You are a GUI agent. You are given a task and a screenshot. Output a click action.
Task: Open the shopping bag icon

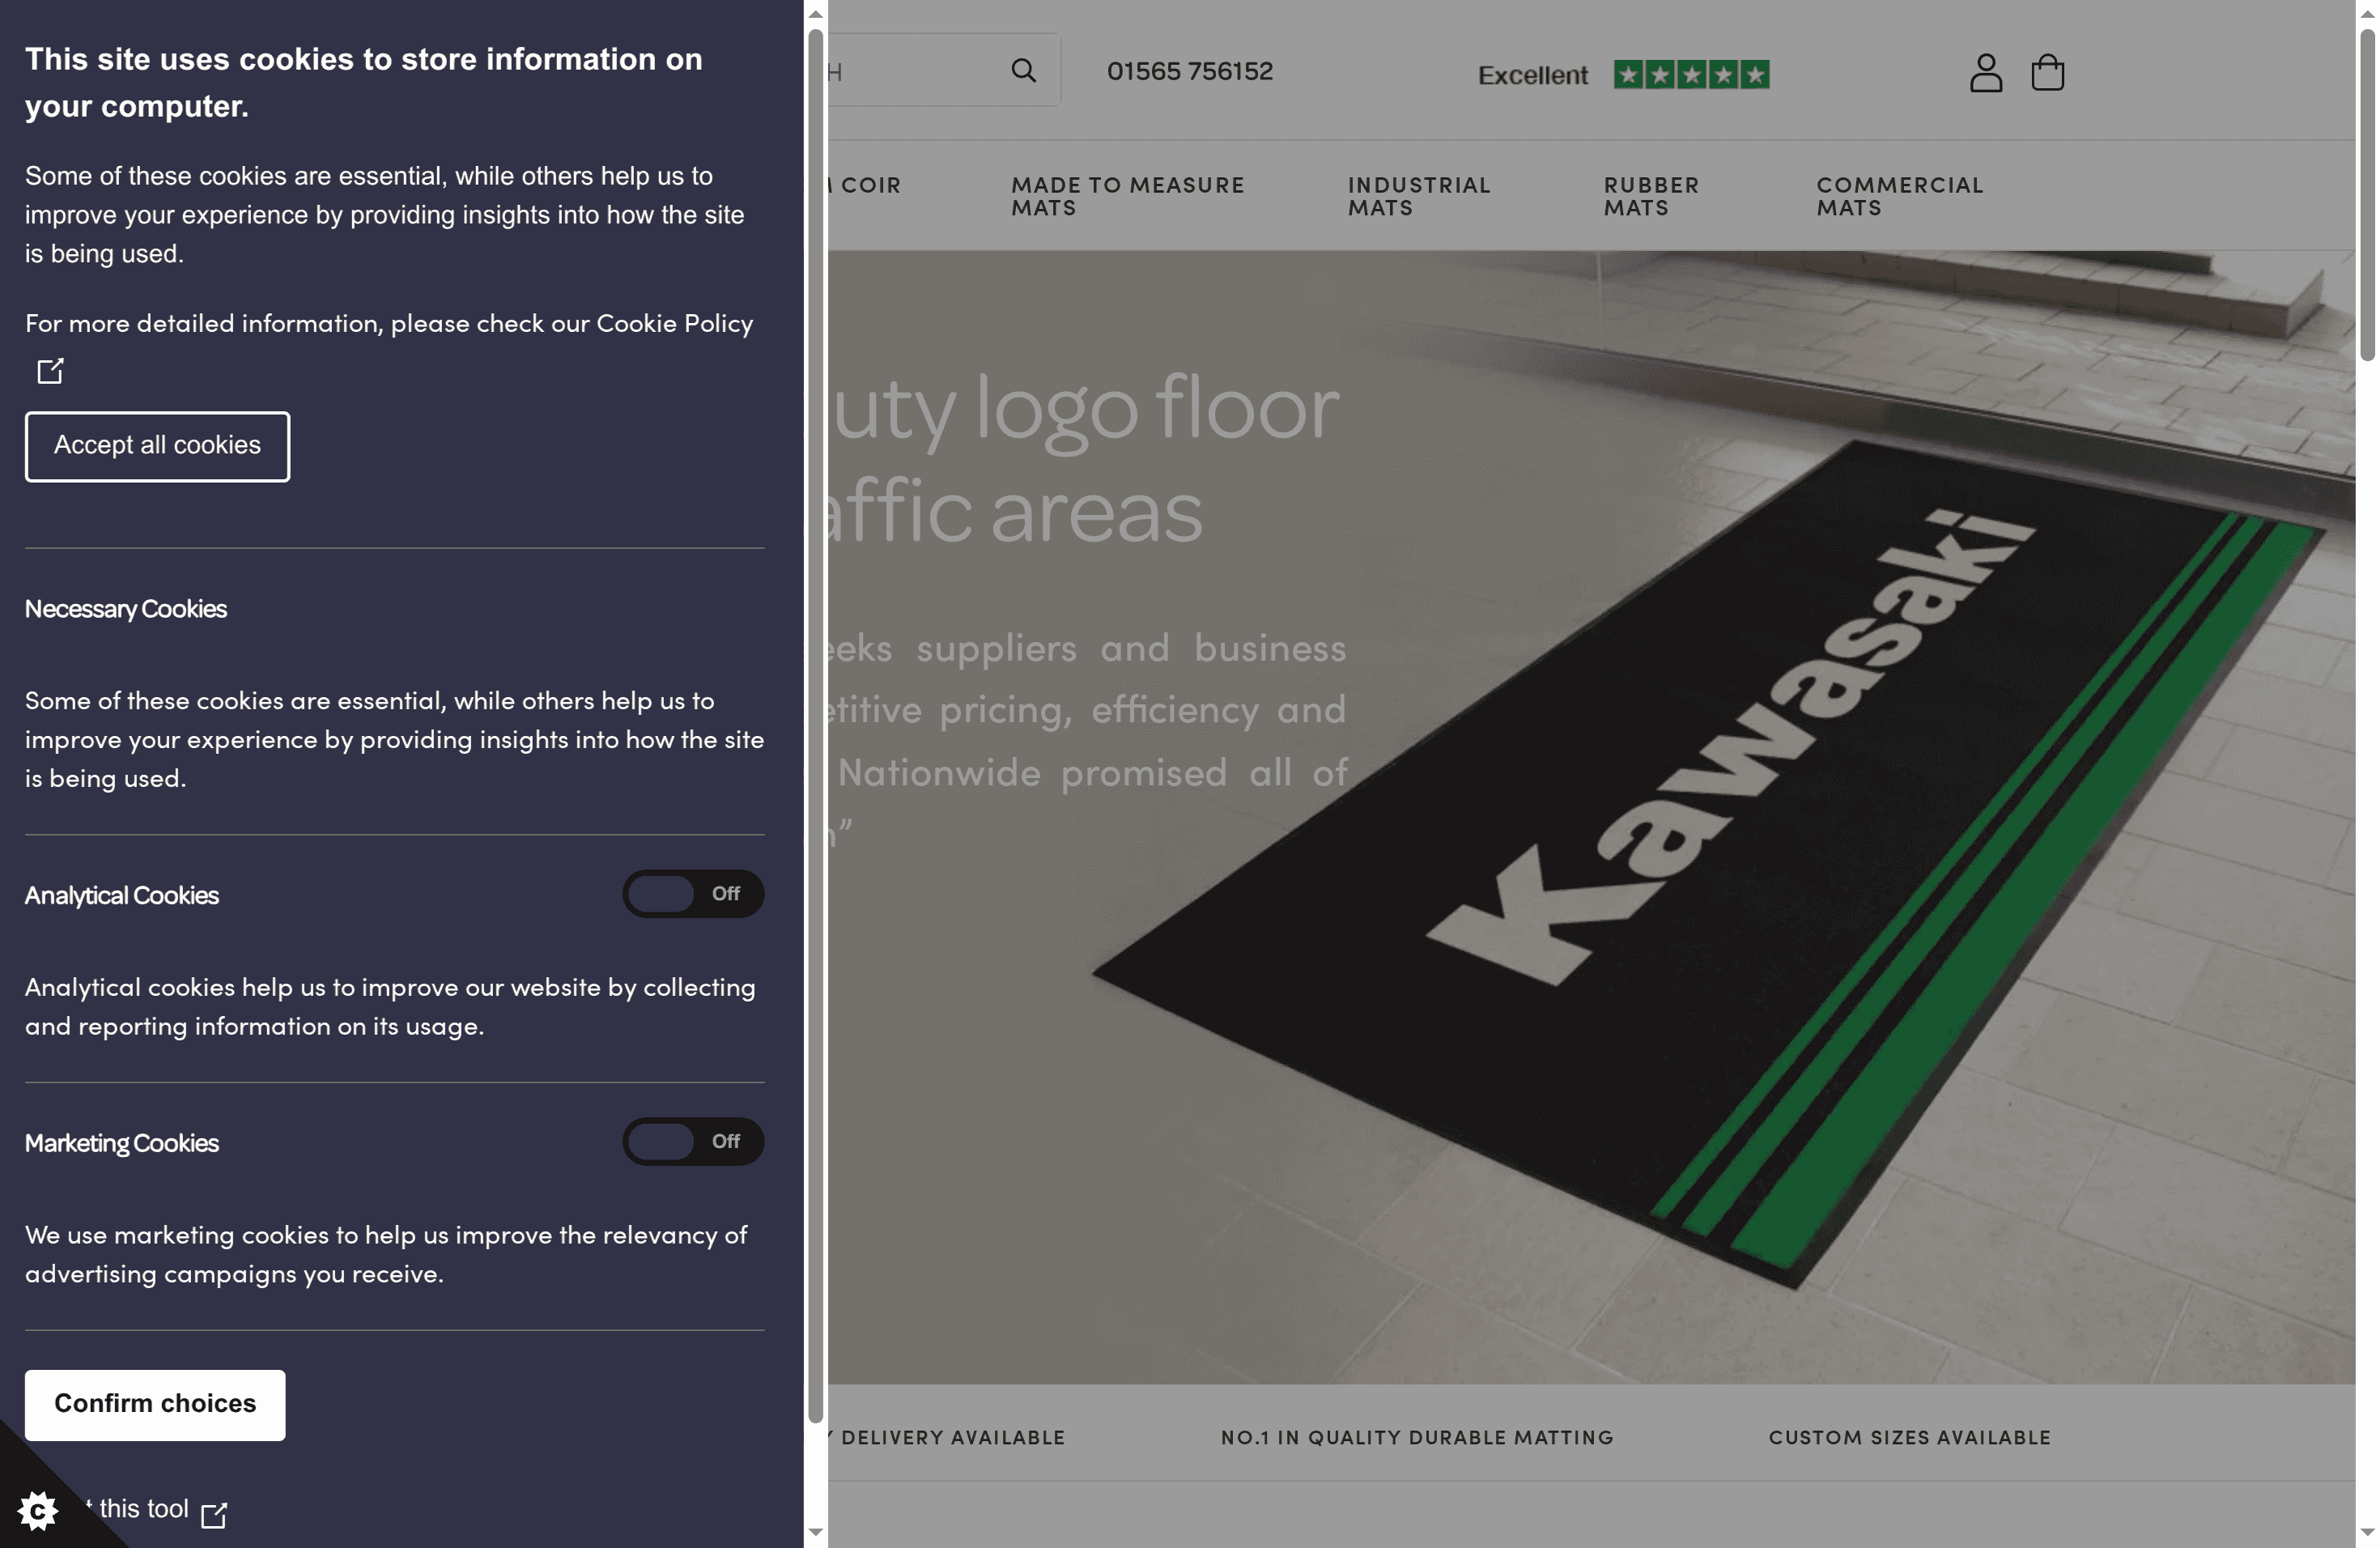click(2047, 72)
